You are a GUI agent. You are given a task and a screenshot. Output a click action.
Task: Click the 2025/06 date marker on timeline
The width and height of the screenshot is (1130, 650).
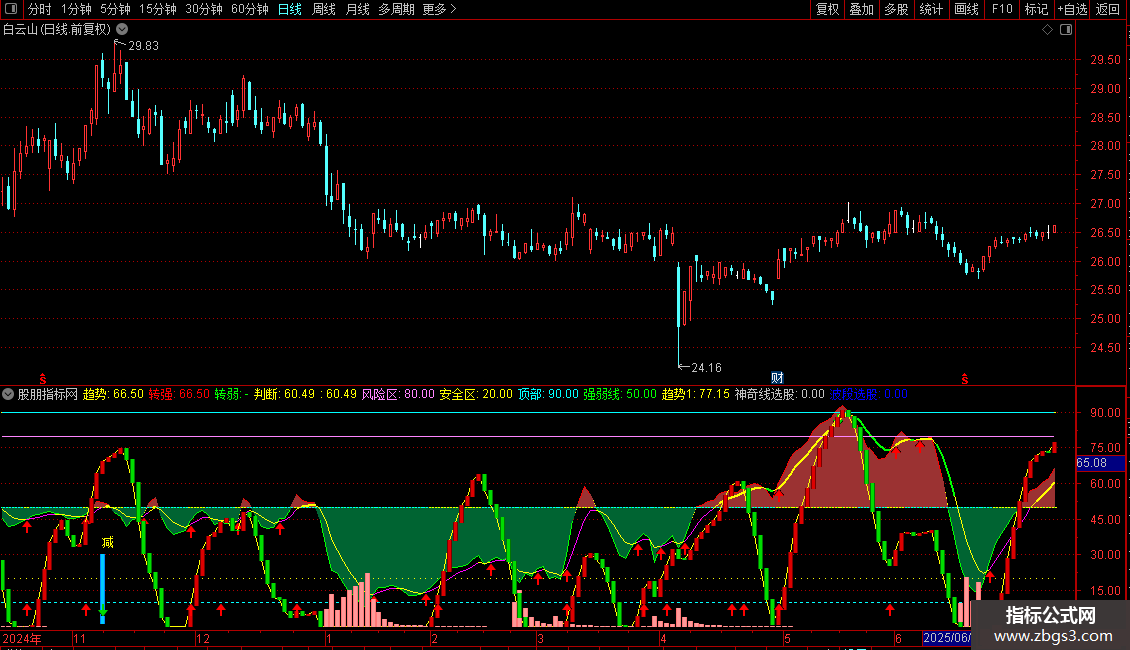tap(947, 638)
